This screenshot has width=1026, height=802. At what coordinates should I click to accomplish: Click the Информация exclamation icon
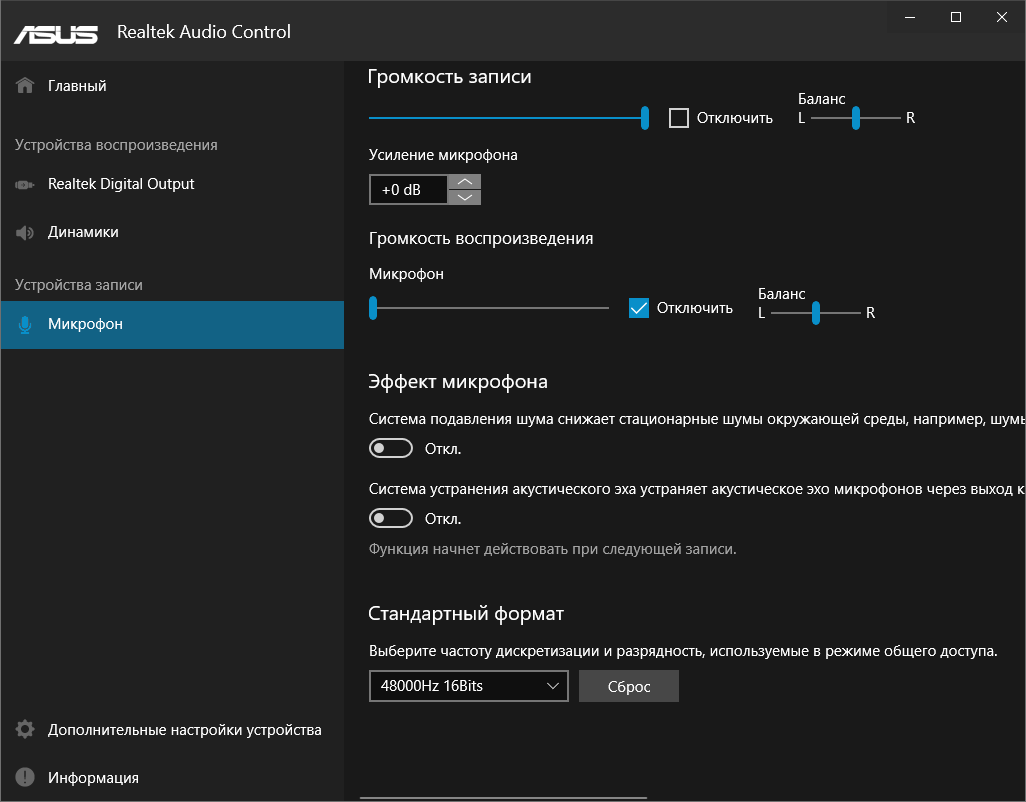coord(26,778)
